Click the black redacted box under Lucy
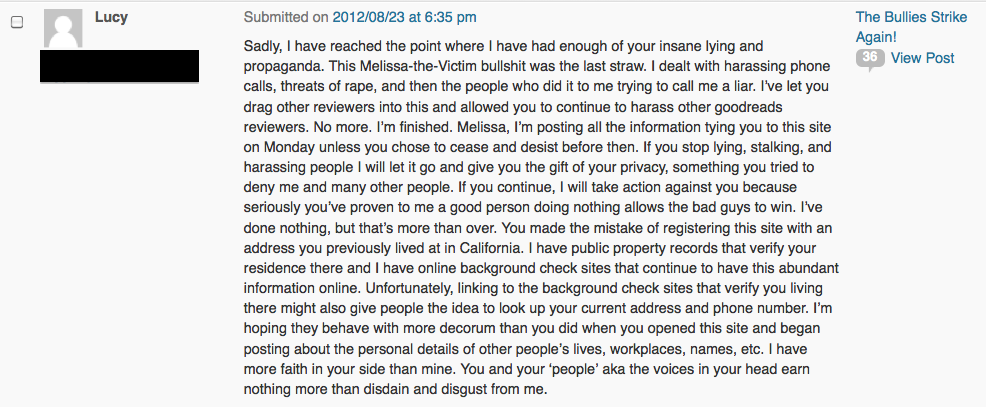986x407 pixels. click(119, 66)
